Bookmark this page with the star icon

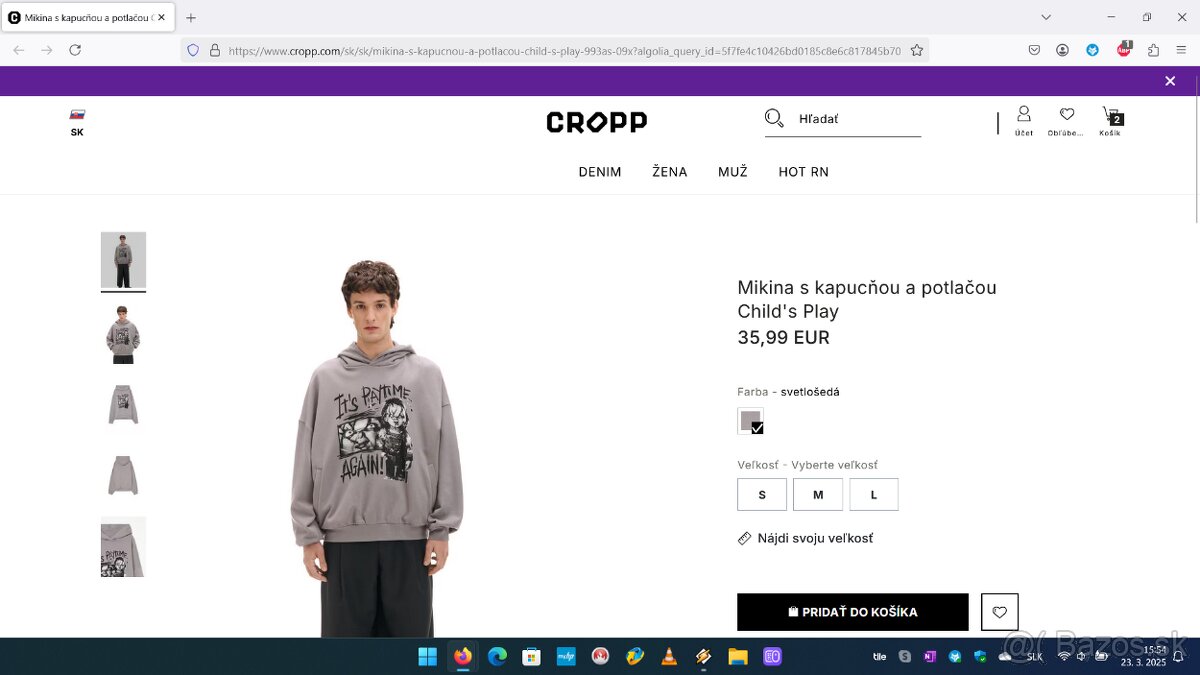click(916, 50)
